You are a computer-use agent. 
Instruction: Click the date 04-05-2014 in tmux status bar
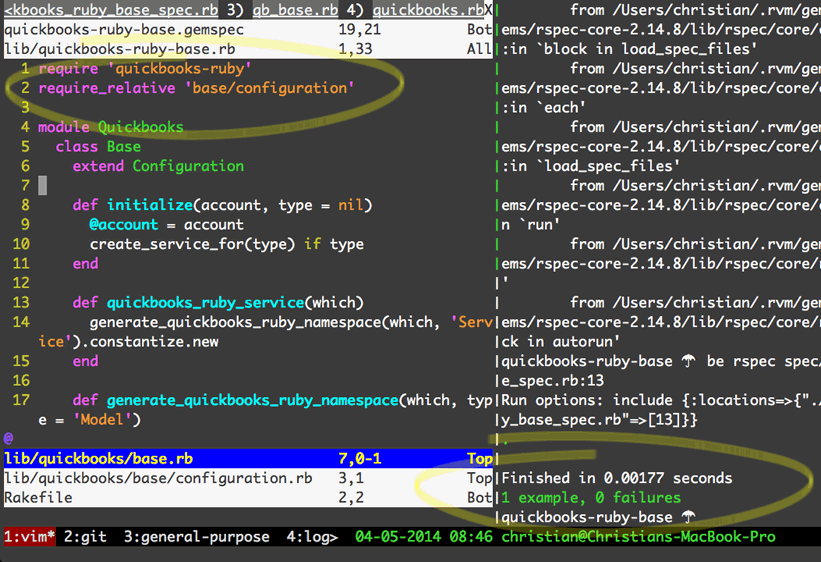[398, 536]
